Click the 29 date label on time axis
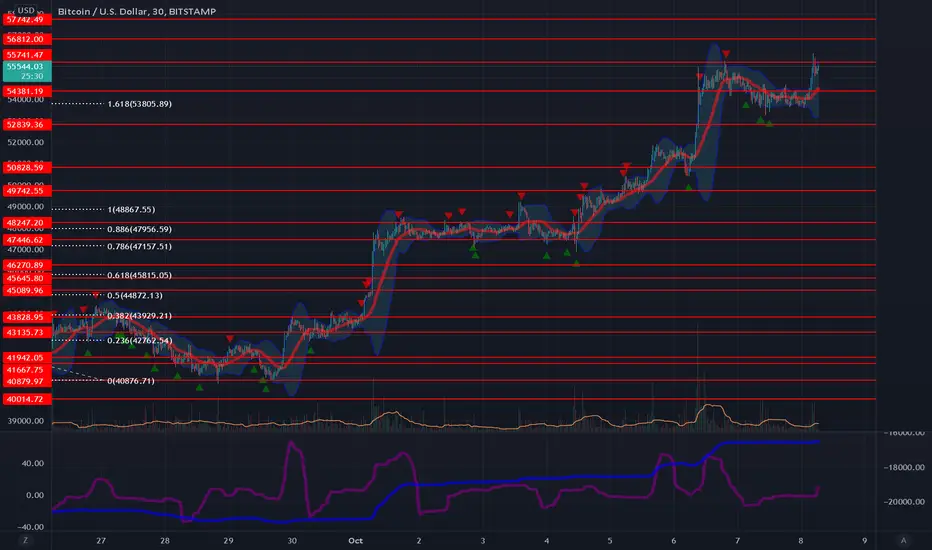Image resolution: width=932 pixels, height=550 pixels. point(228,540)
